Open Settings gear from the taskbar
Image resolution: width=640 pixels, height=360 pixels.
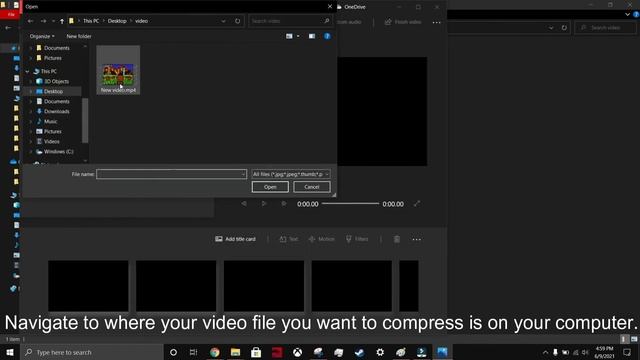[x=380, y=352]
